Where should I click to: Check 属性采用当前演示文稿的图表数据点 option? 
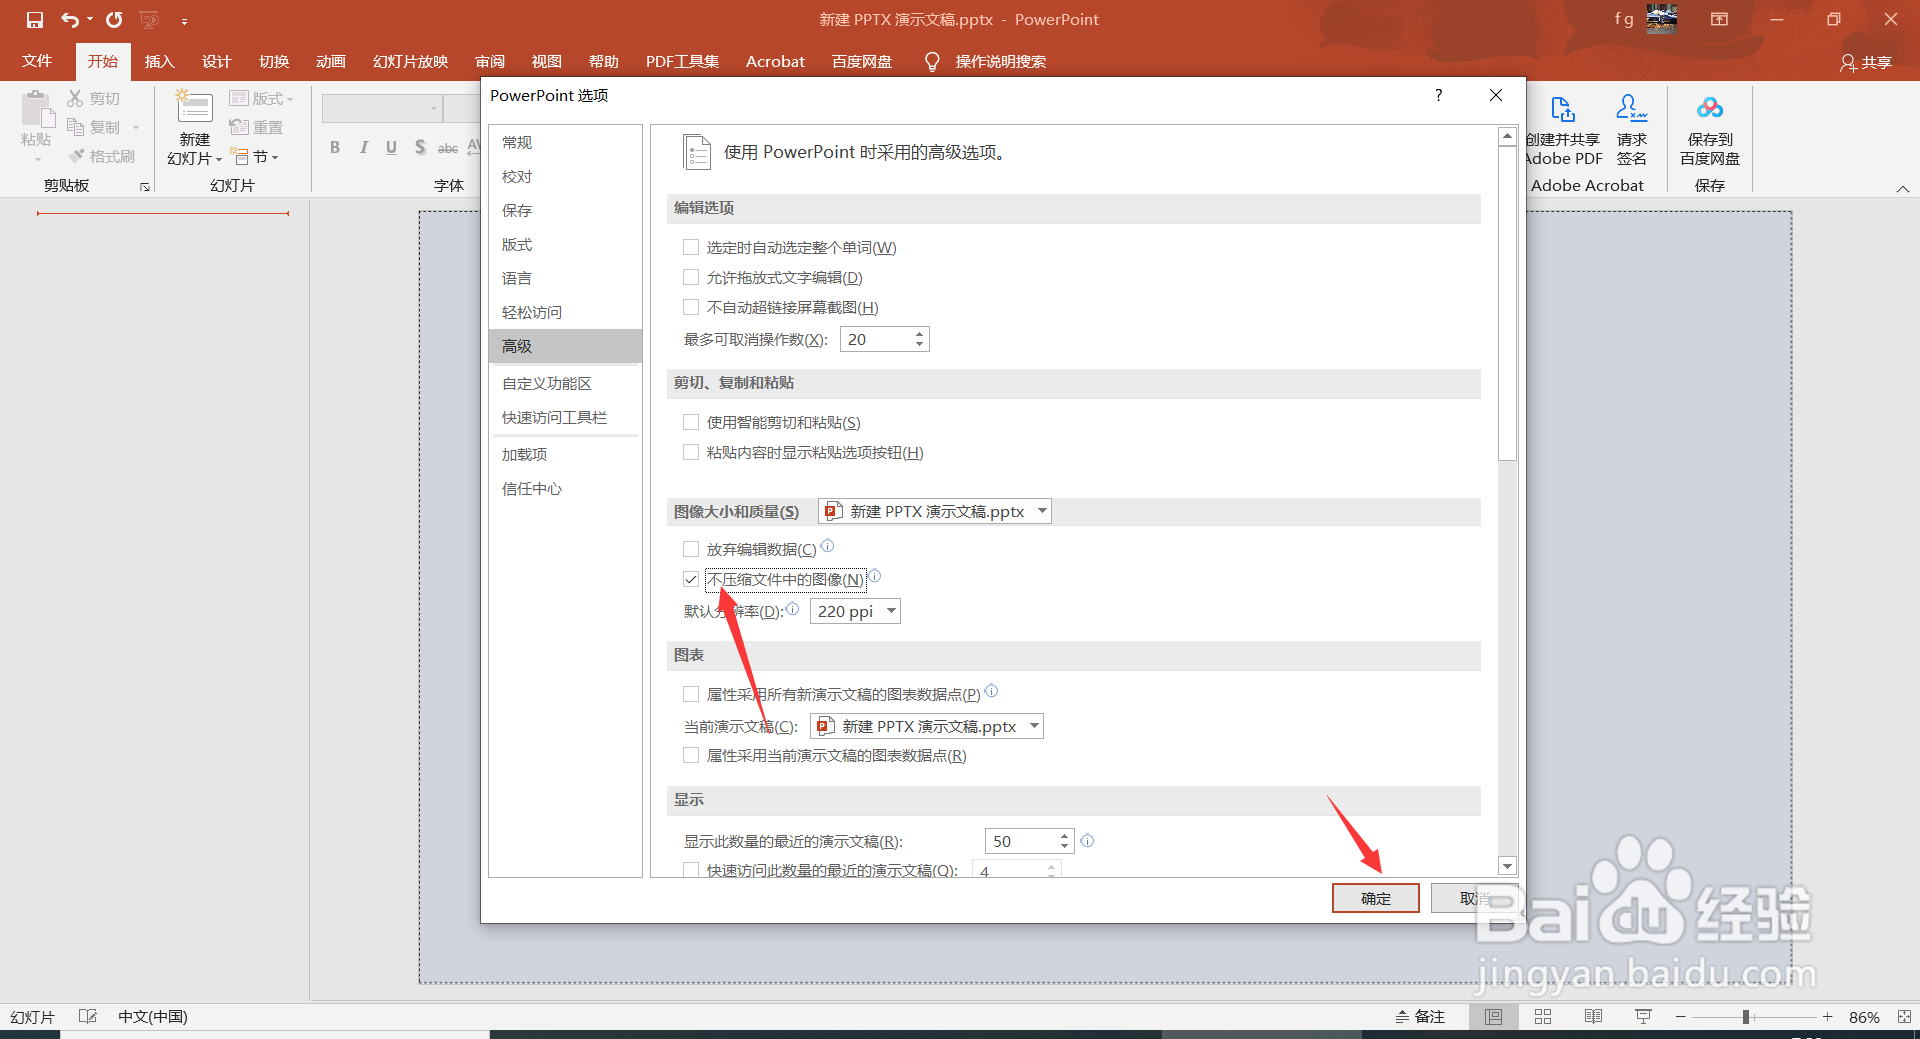tap(691, 755)
